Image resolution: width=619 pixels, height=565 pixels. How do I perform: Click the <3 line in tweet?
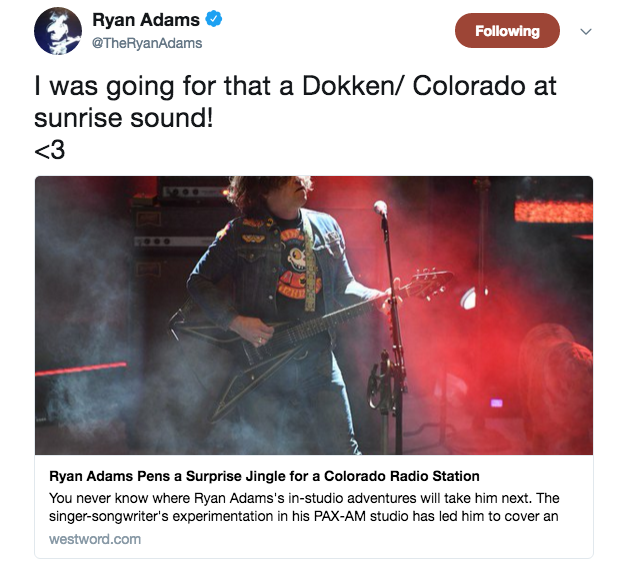pyautogui.click(x=50, y=150)
